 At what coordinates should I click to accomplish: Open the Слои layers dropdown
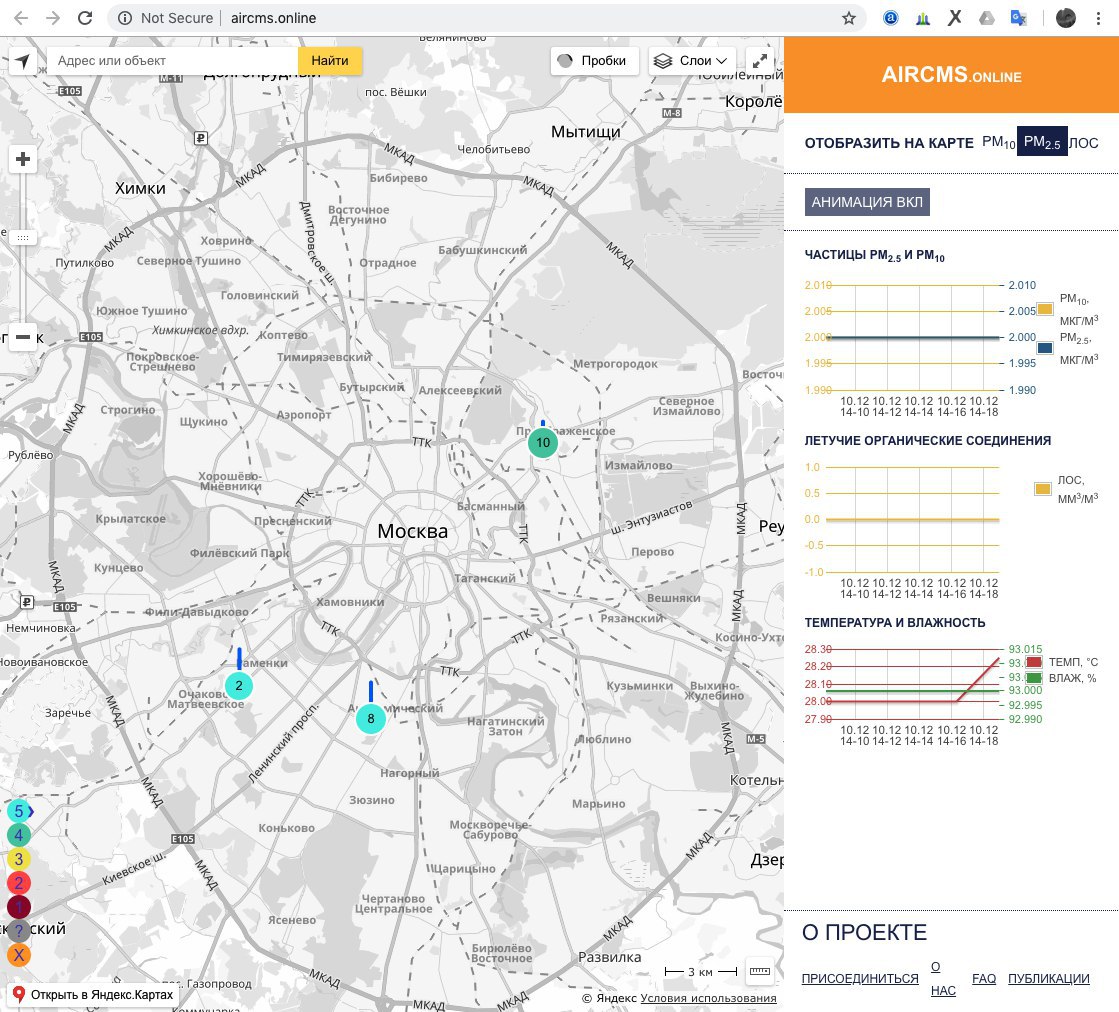click(692, 61)
